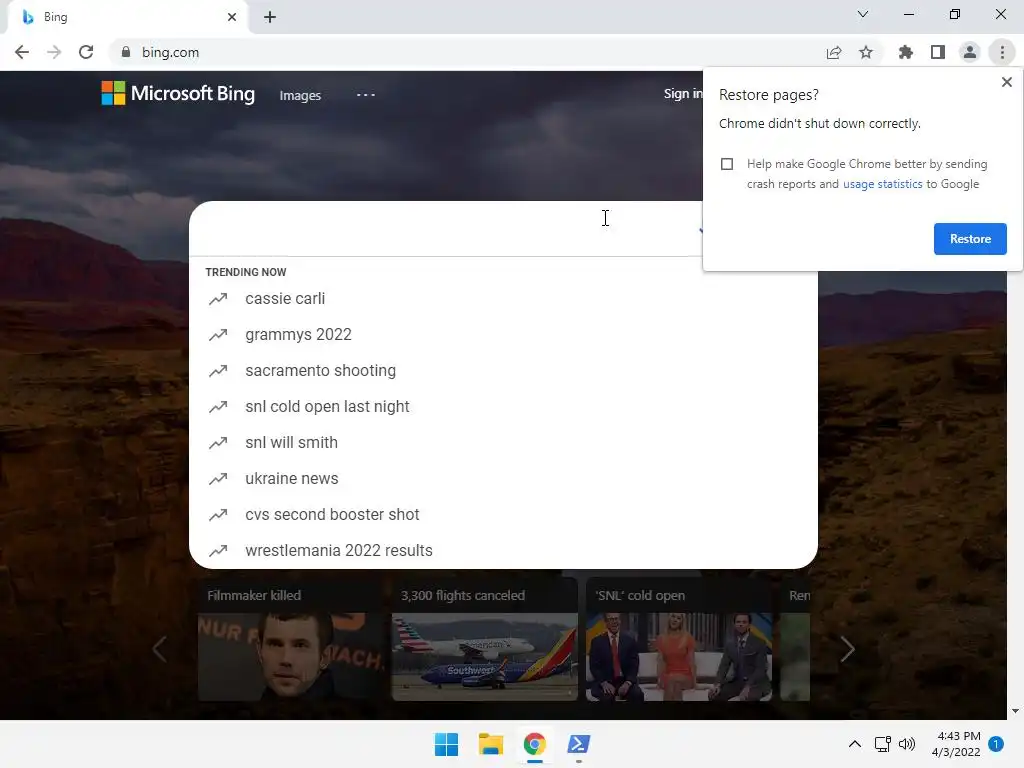This screenshot has height=768, width=1024.
Task: Expand the Bing three-dots more menu
Action: (x=366, y=95)
